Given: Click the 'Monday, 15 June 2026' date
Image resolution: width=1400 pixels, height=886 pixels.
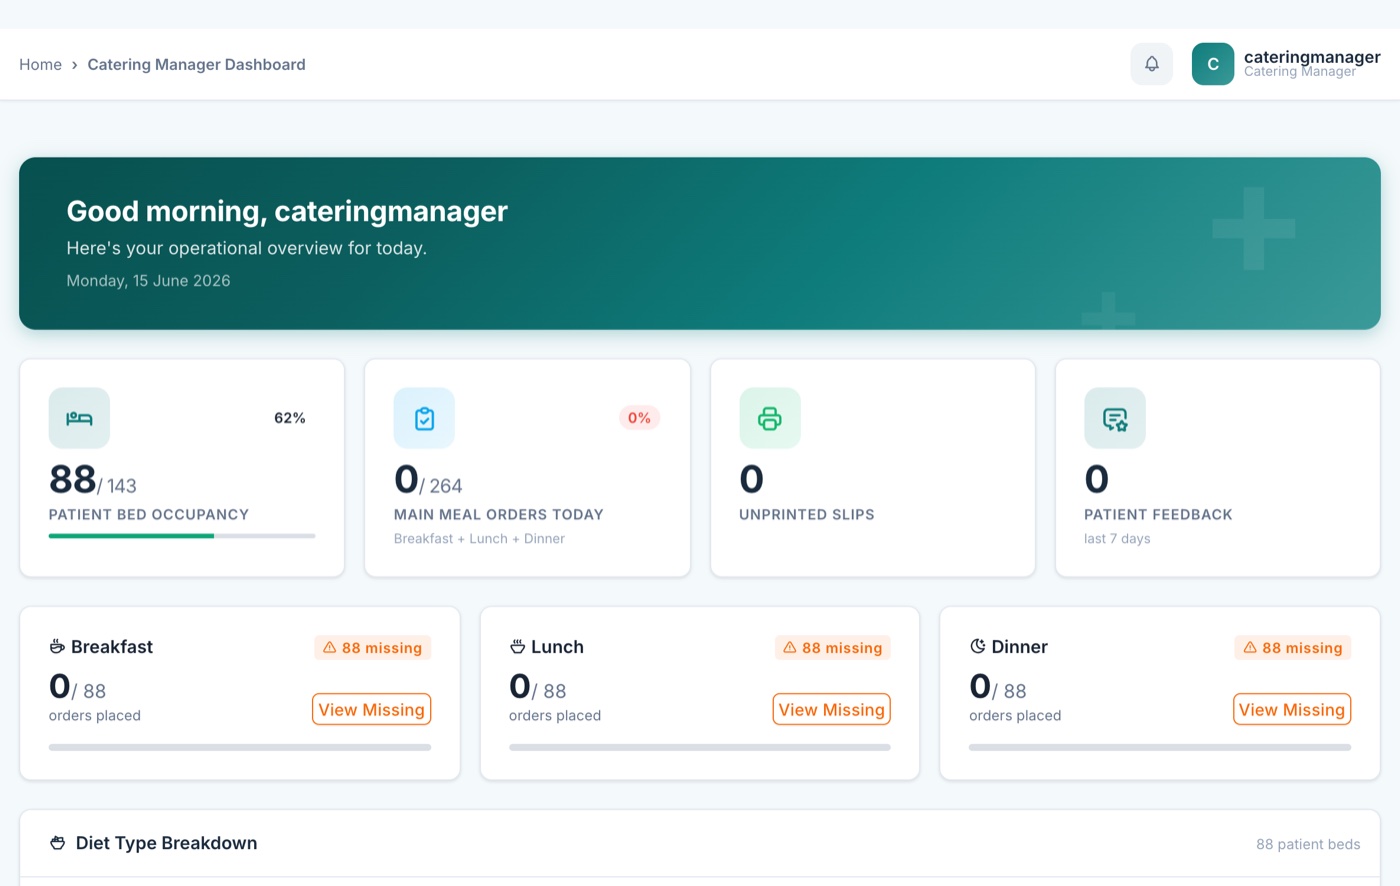Looking at the screenshot, I should pyautogui.click(x=148, y=281).
